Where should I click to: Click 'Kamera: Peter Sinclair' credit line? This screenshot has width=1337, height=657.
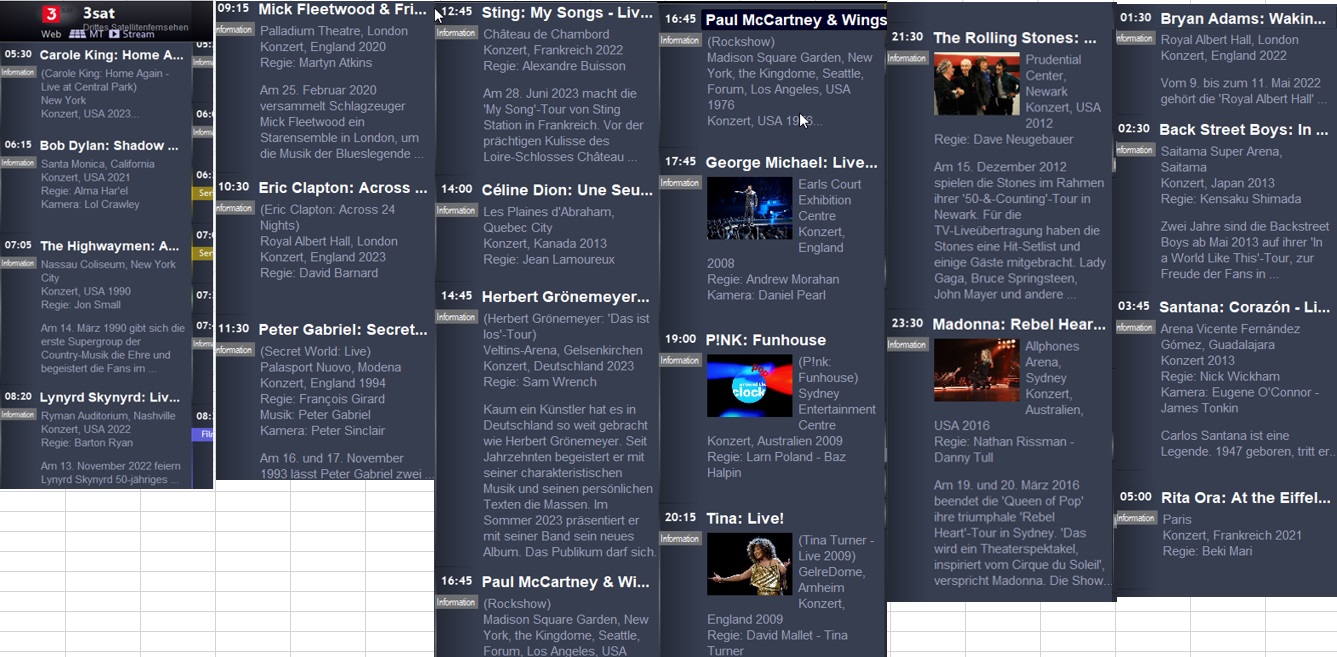coord(322,431)
